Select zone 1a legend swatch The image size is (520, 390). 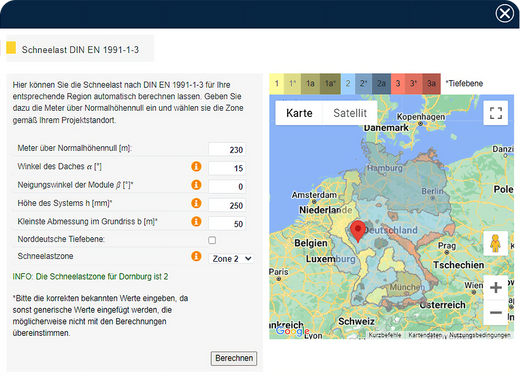point(310,83)
